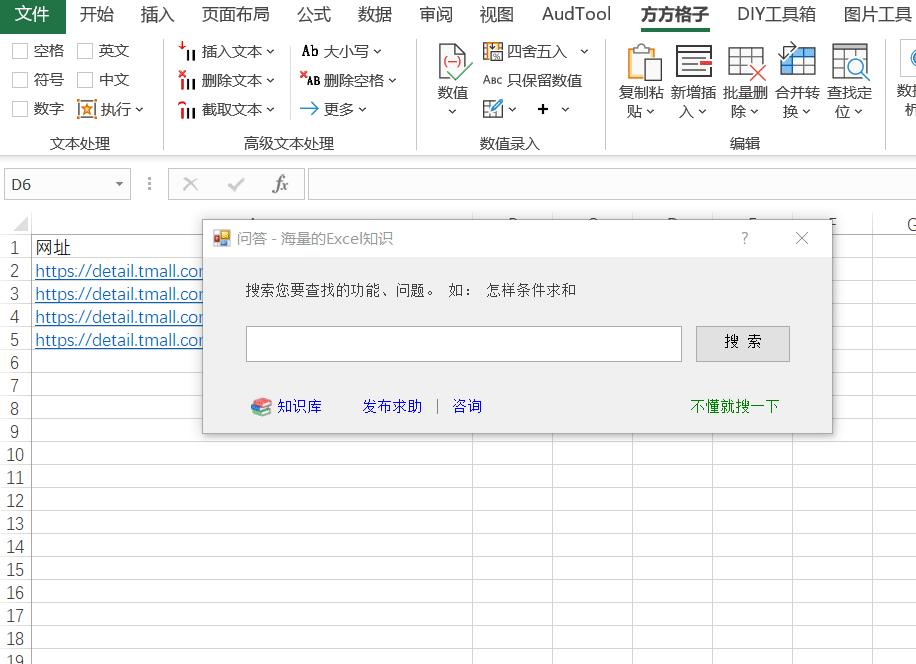The width and height of the screenshot is (916, 664).
Task: Click the 合并转换 icon
Action: click(x=797, y=62)
